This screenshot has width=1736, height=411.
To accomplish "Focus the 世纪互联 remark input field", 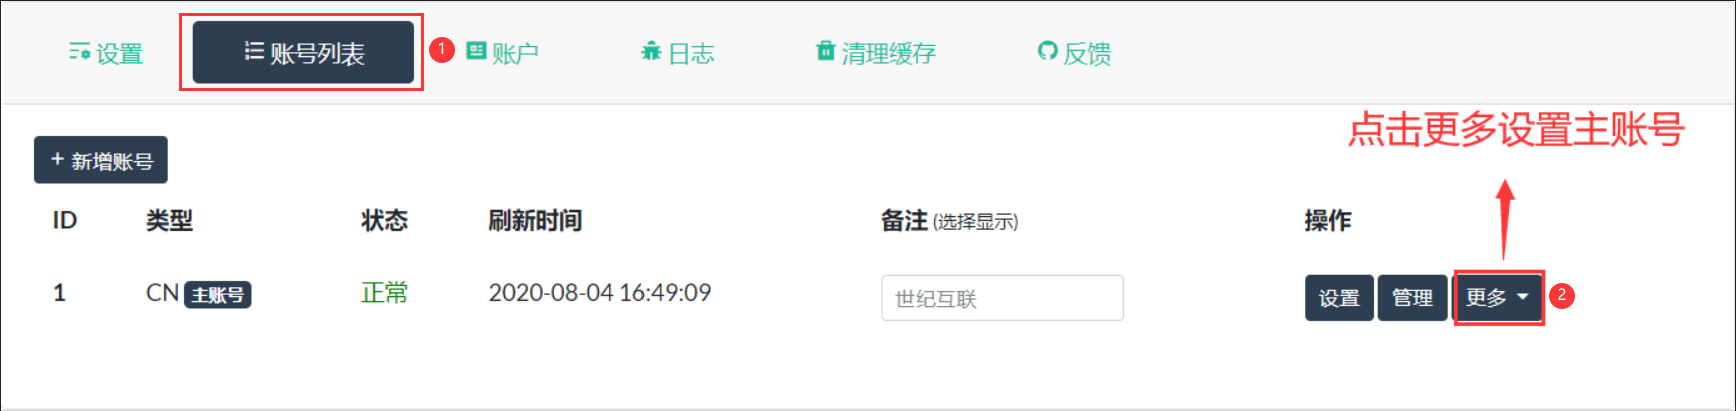I will [1002, 298].
